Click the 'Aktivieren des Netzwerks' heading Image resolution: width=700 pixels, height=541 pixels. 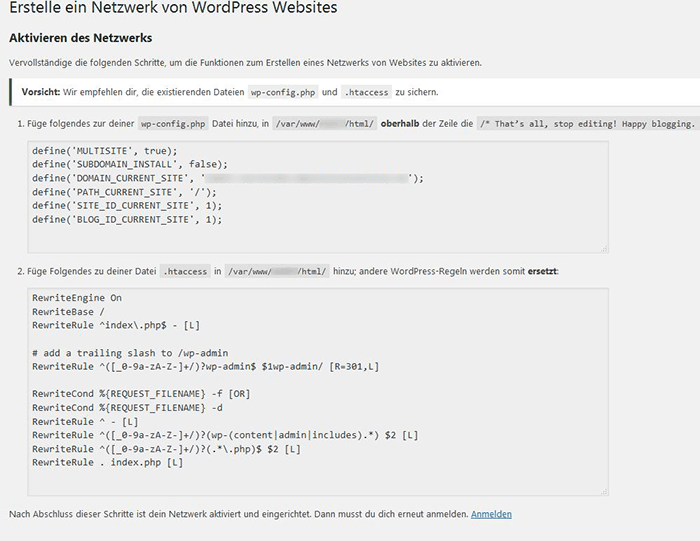tap(80, 38)
